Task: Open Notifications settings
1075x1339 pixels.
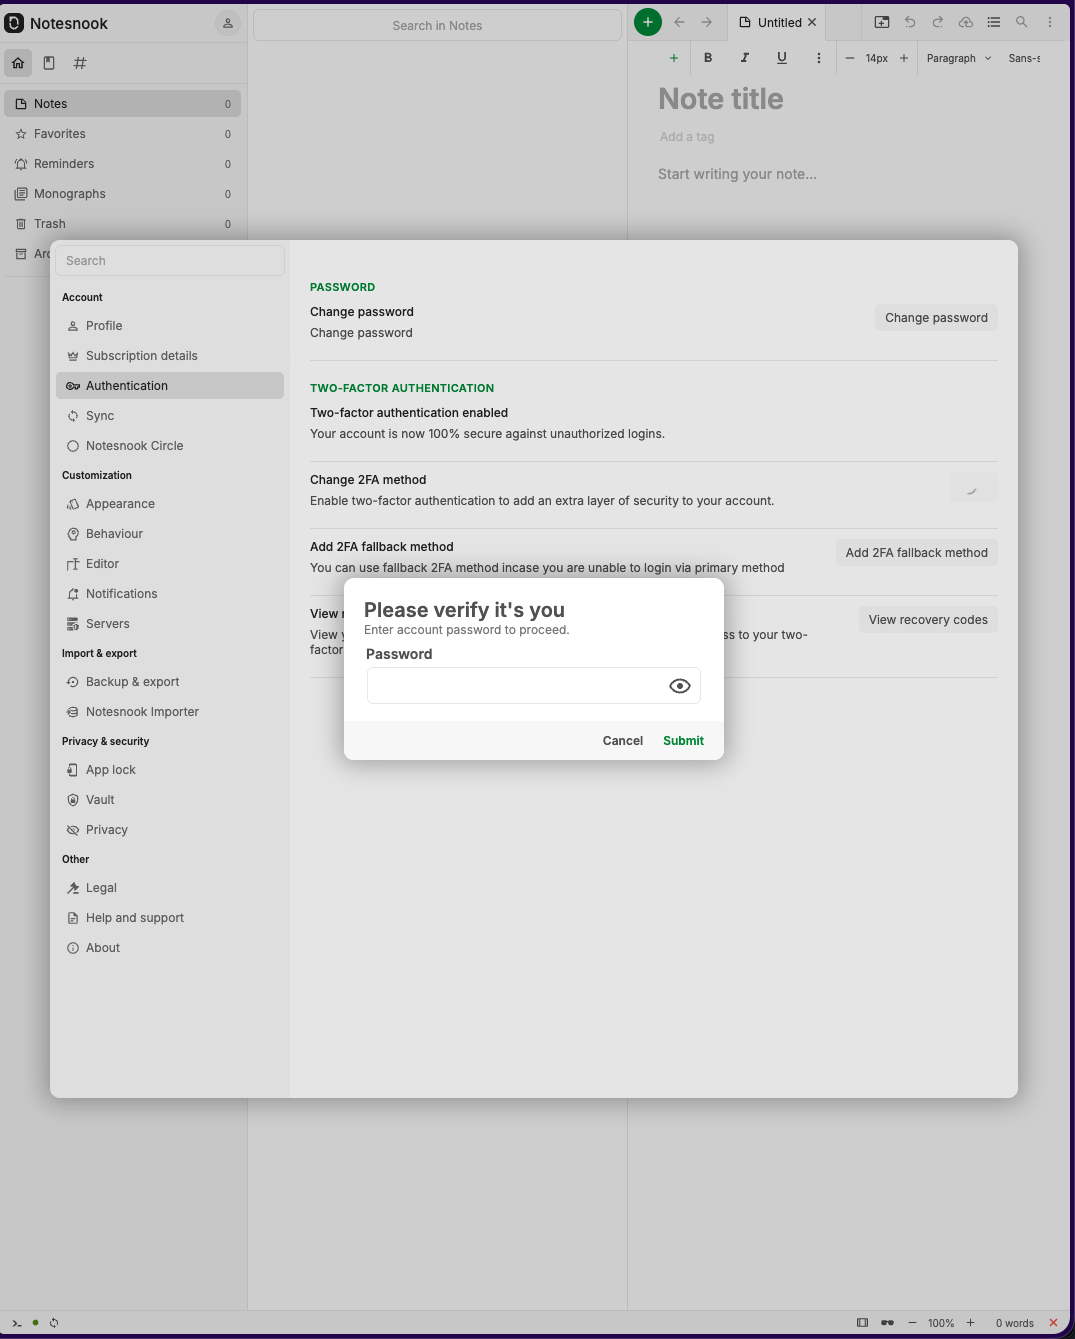Action: tap(170, 594)
